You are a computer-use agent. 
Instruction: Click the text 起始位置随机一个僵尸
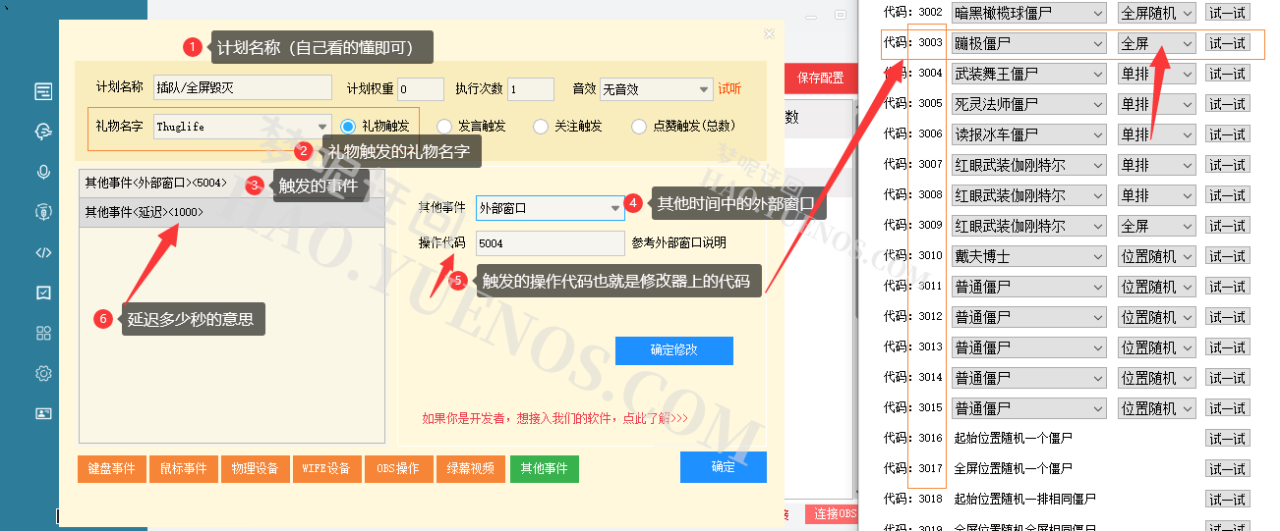coord(1014,439)
